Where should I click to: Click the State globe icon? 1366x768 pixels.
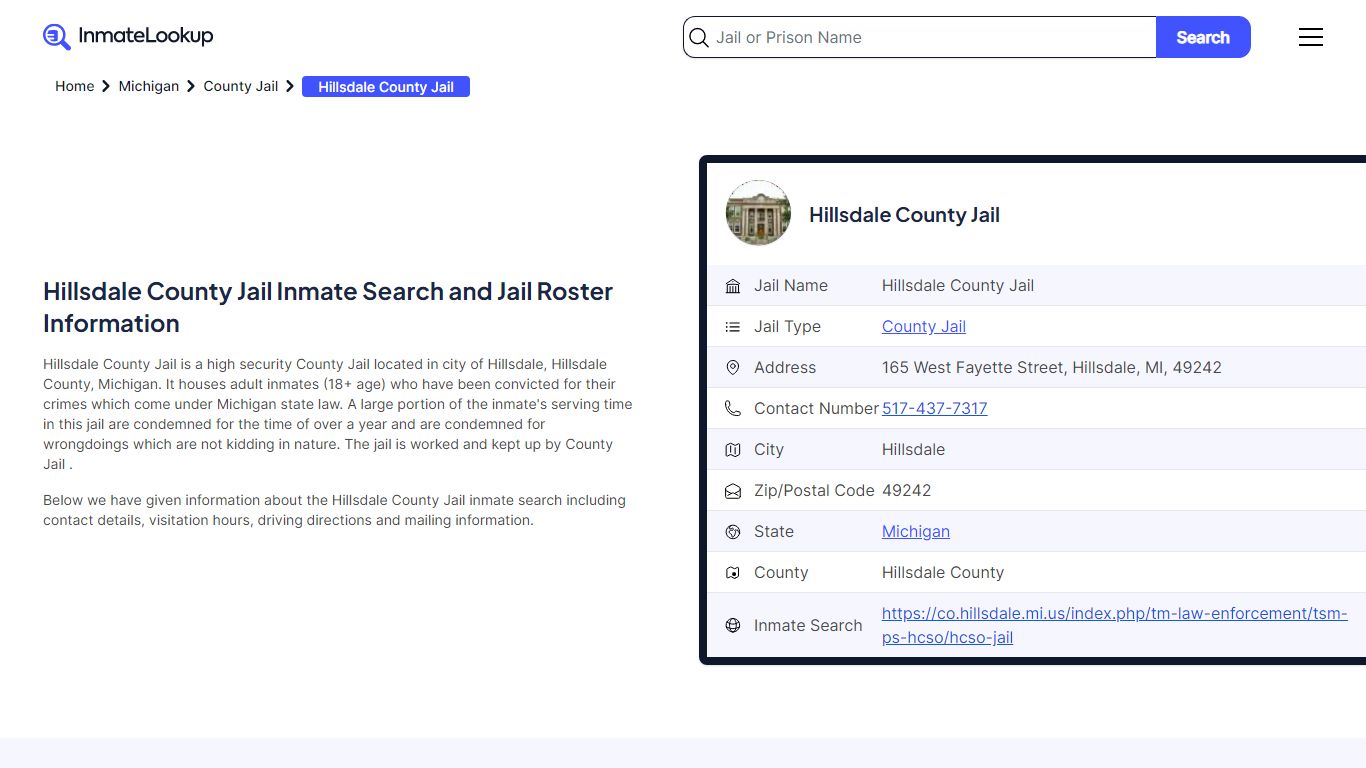coord(733,532)
